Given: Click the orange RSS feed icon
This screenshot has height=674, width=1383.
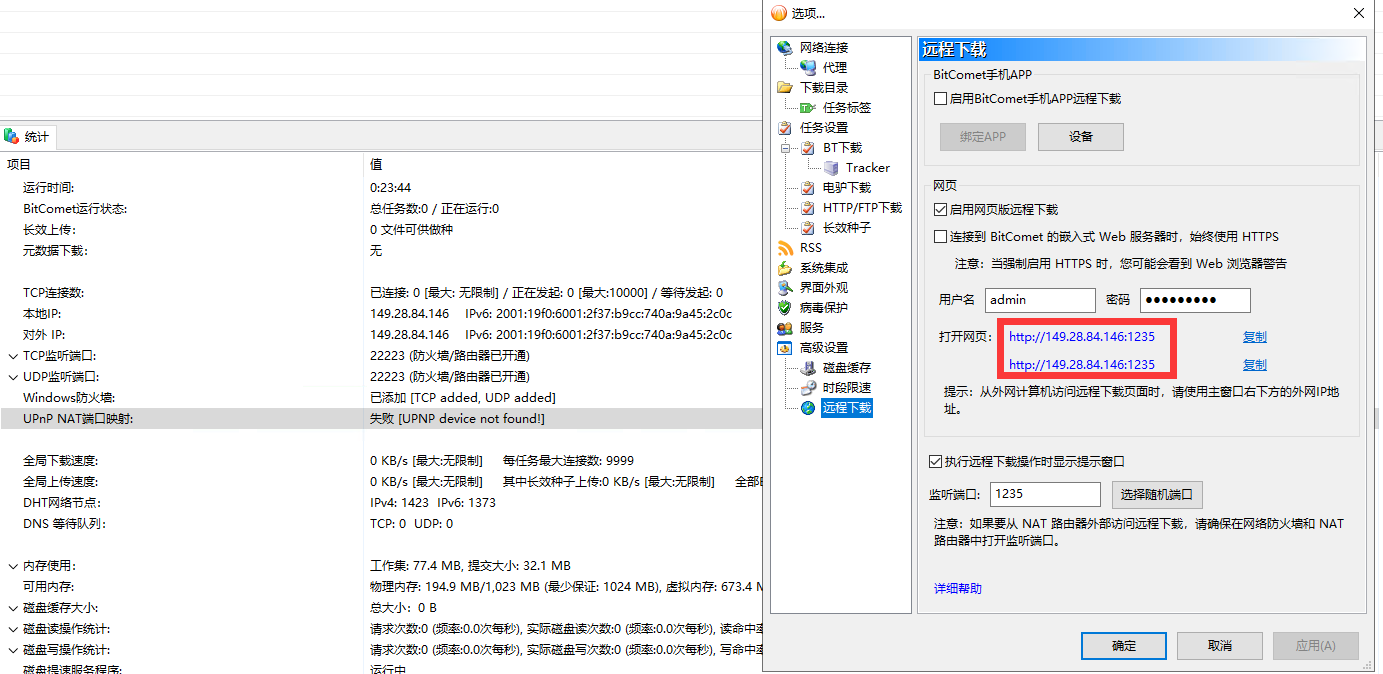Looking at the screenshot, I should click(784, 248).
